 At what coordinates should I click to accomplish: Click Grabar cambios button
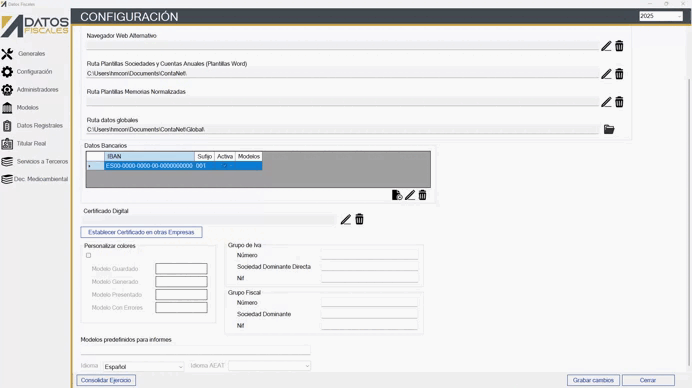(593, 380)
